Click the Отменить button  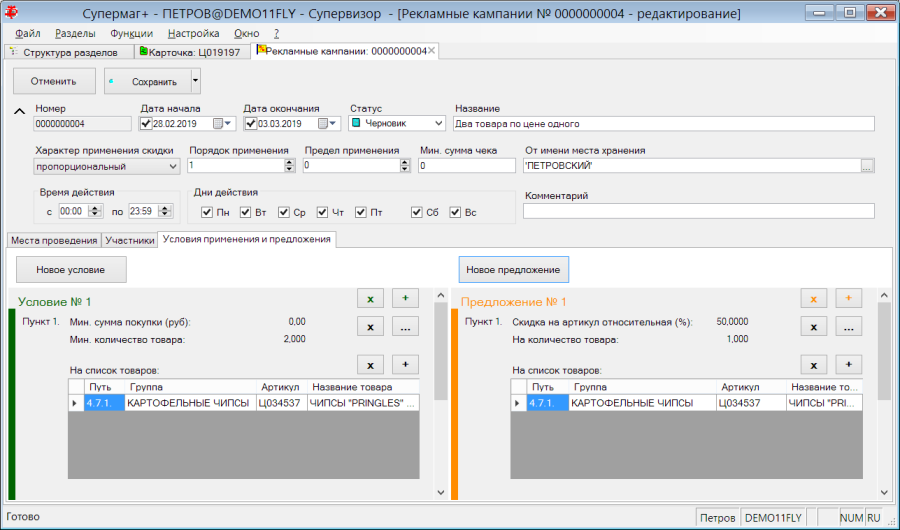pyautogui.click(x=54, y=81)
